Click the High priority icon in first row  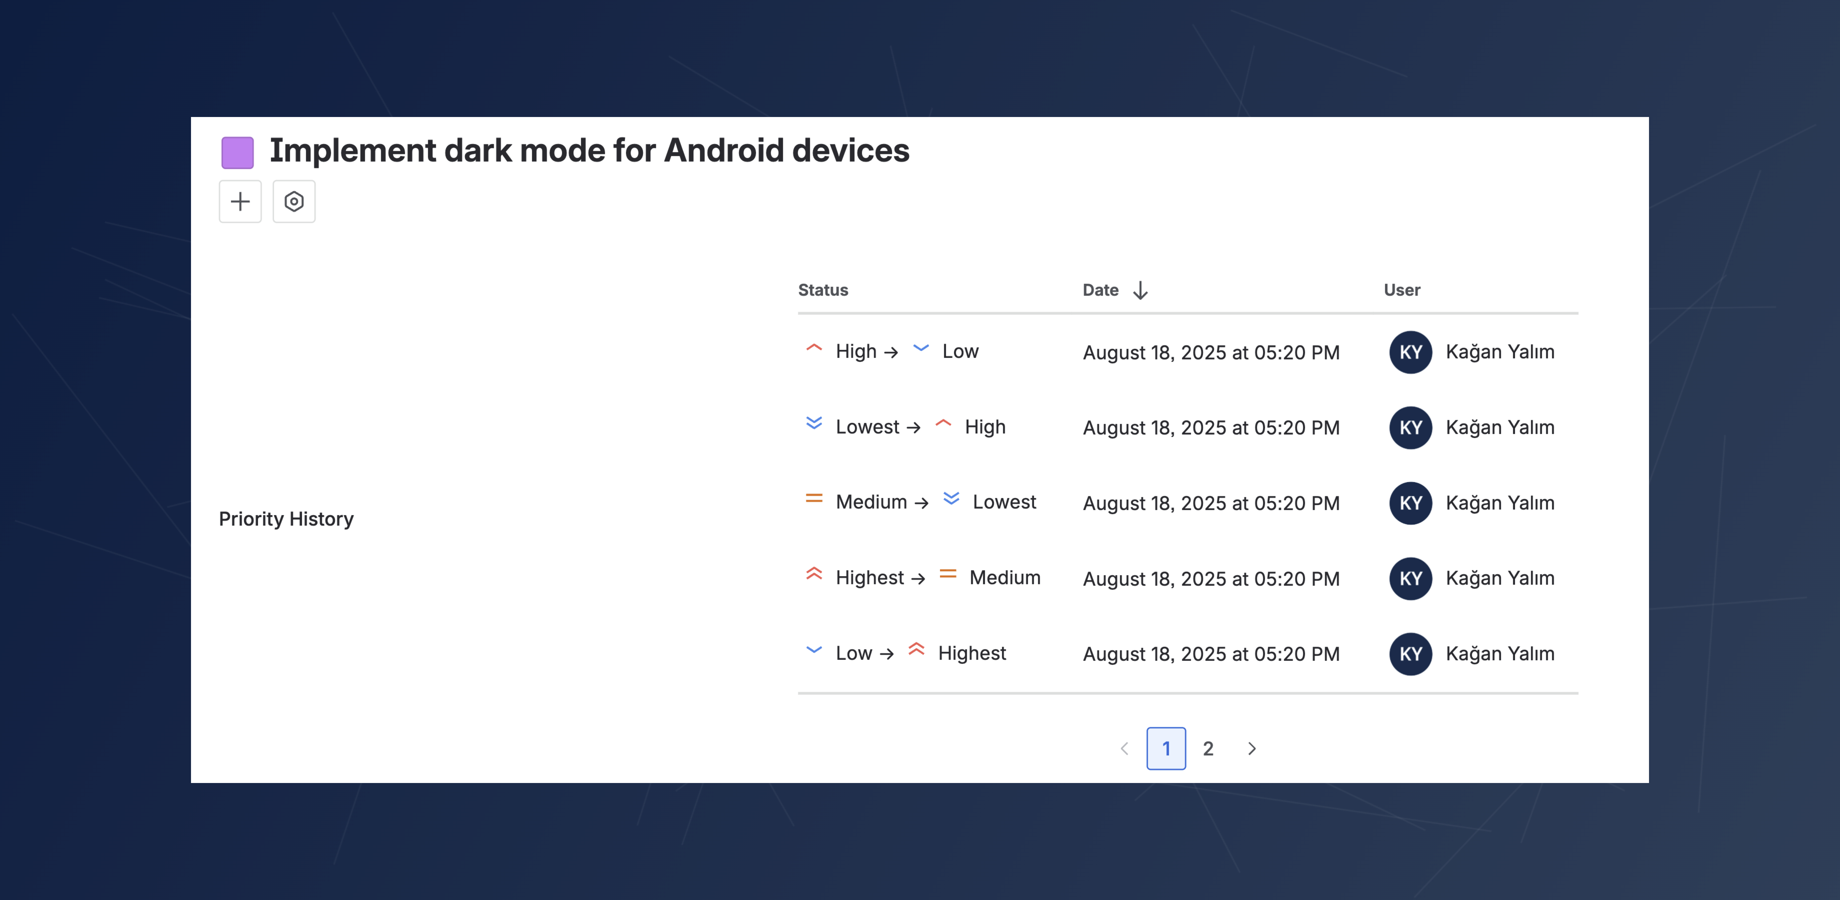pyautogui.click(x=814, y=349)
